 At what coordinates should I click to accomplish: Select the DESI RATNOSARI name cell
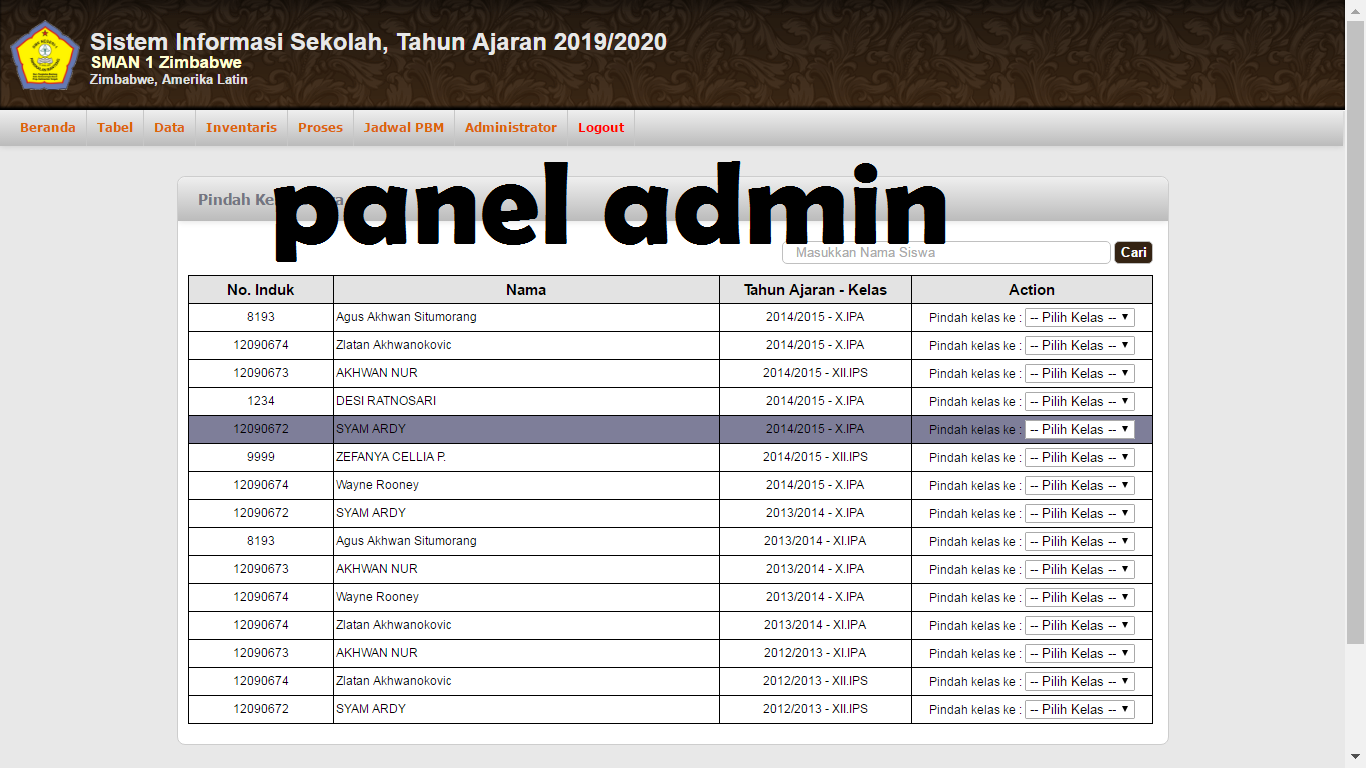(x=526, y=401)
